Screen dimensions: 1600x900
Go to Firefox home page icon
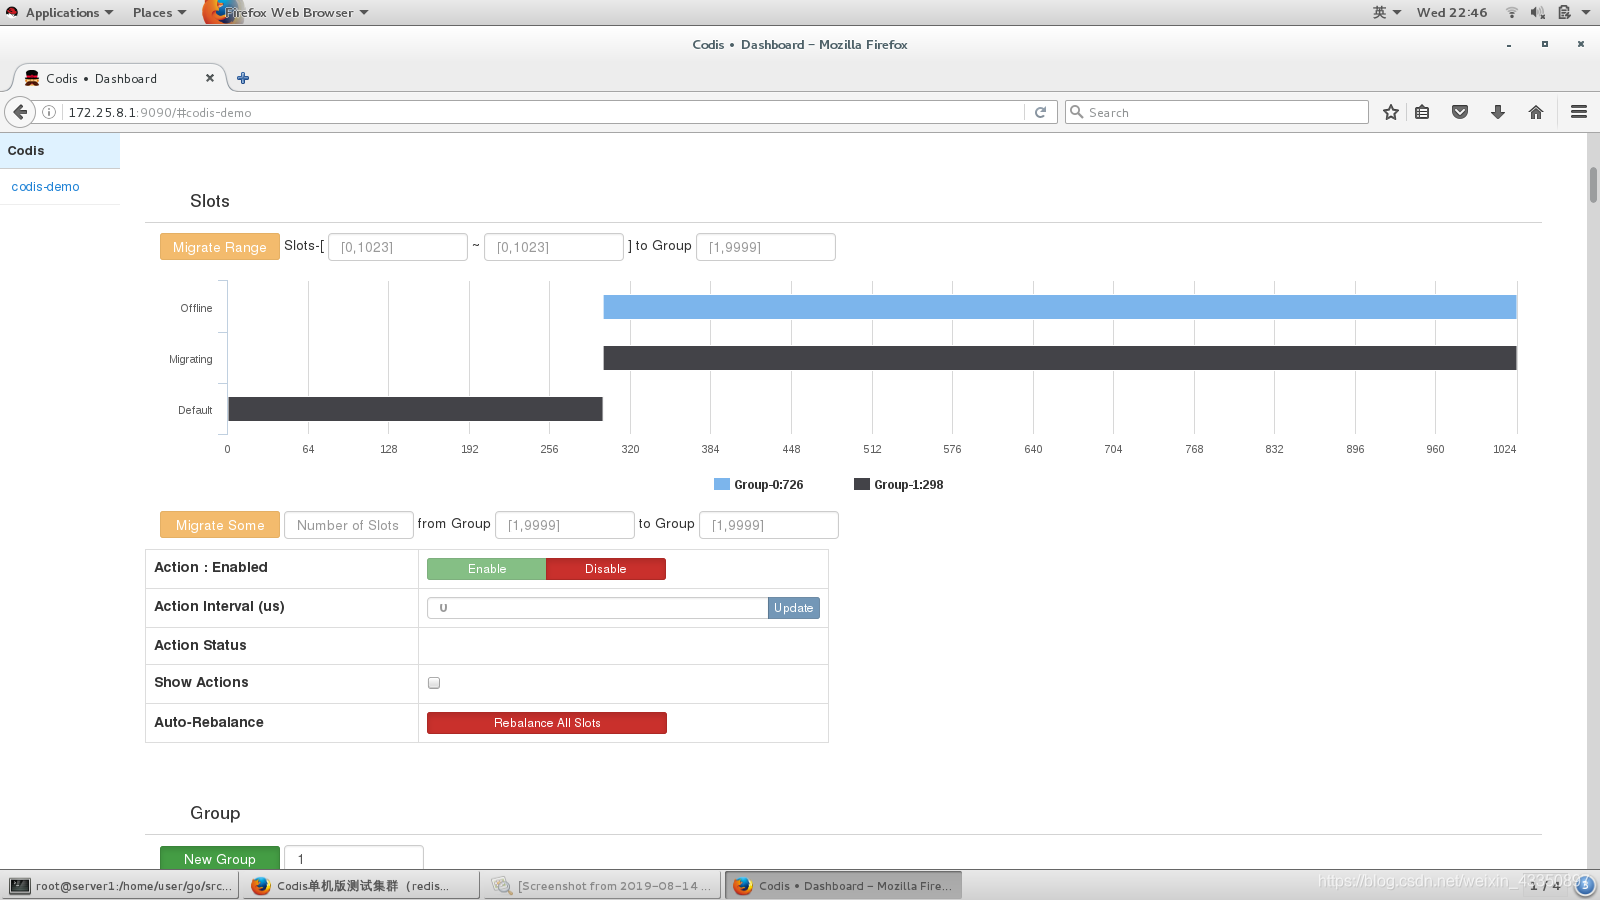1536,112
